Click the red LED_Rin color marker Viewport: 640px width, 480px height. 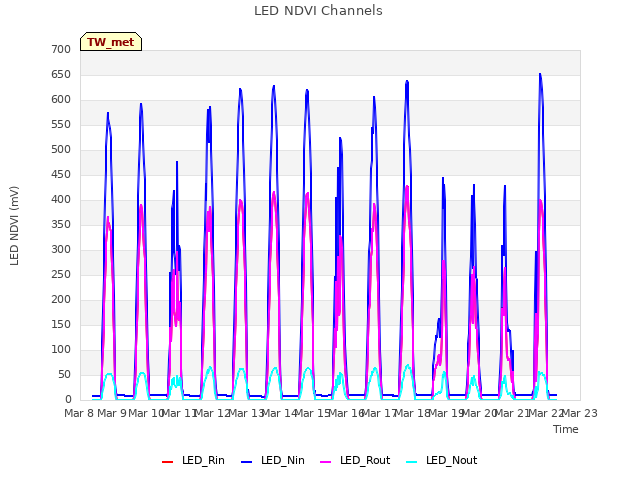167,462
